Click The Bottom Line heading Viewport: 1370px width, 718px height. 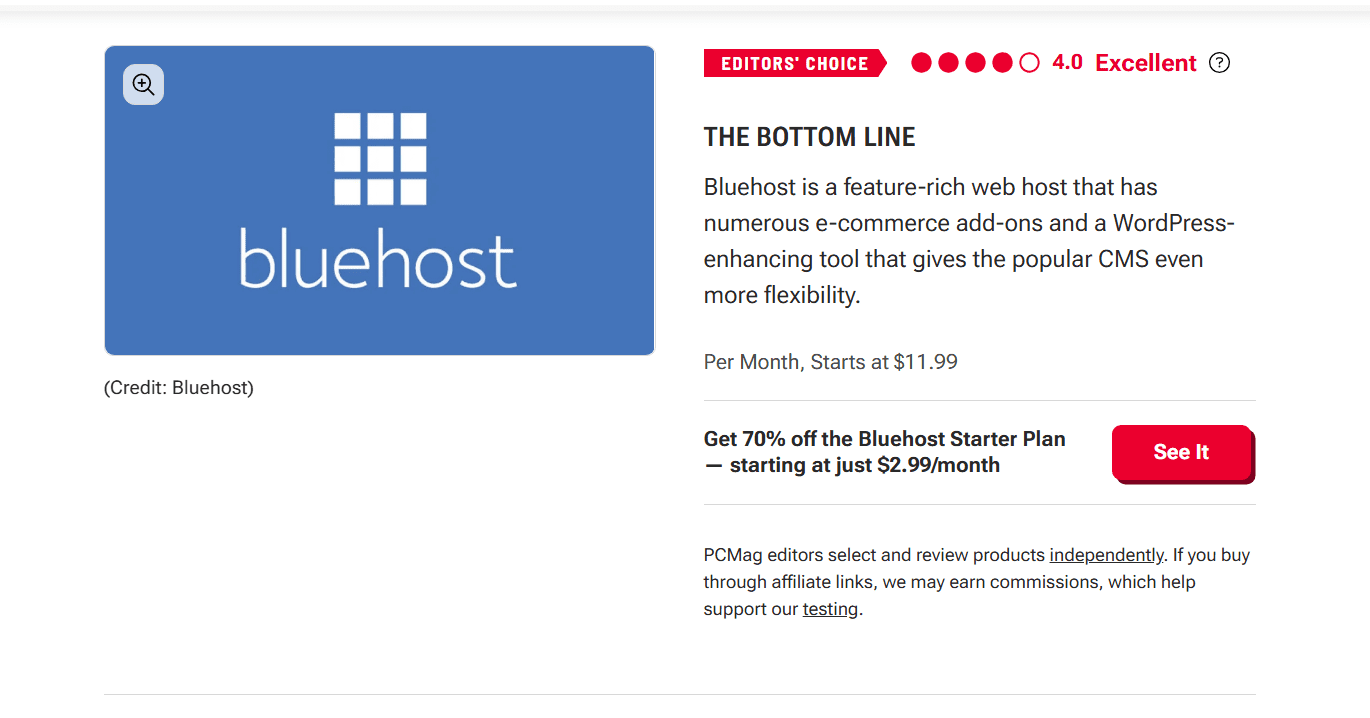coord(809,137)
